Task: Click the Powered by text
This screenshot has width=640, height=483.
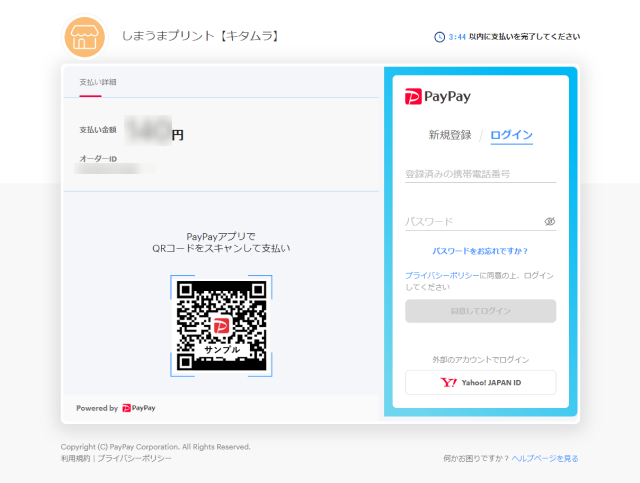Action: [97, 408]
